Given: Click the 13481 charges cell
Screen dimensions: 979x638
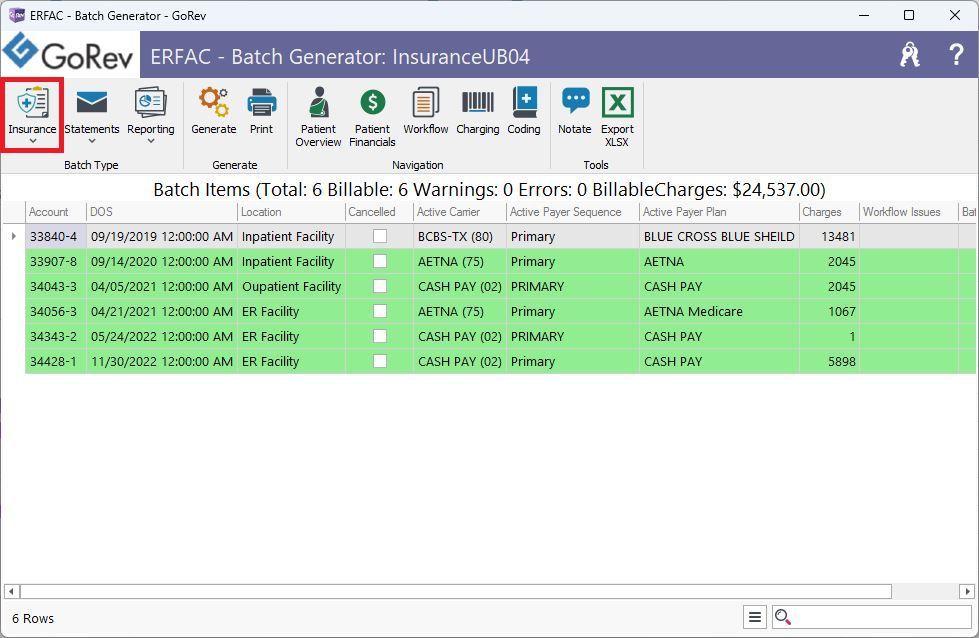Looking at the screenshot, I should (829, 237).
